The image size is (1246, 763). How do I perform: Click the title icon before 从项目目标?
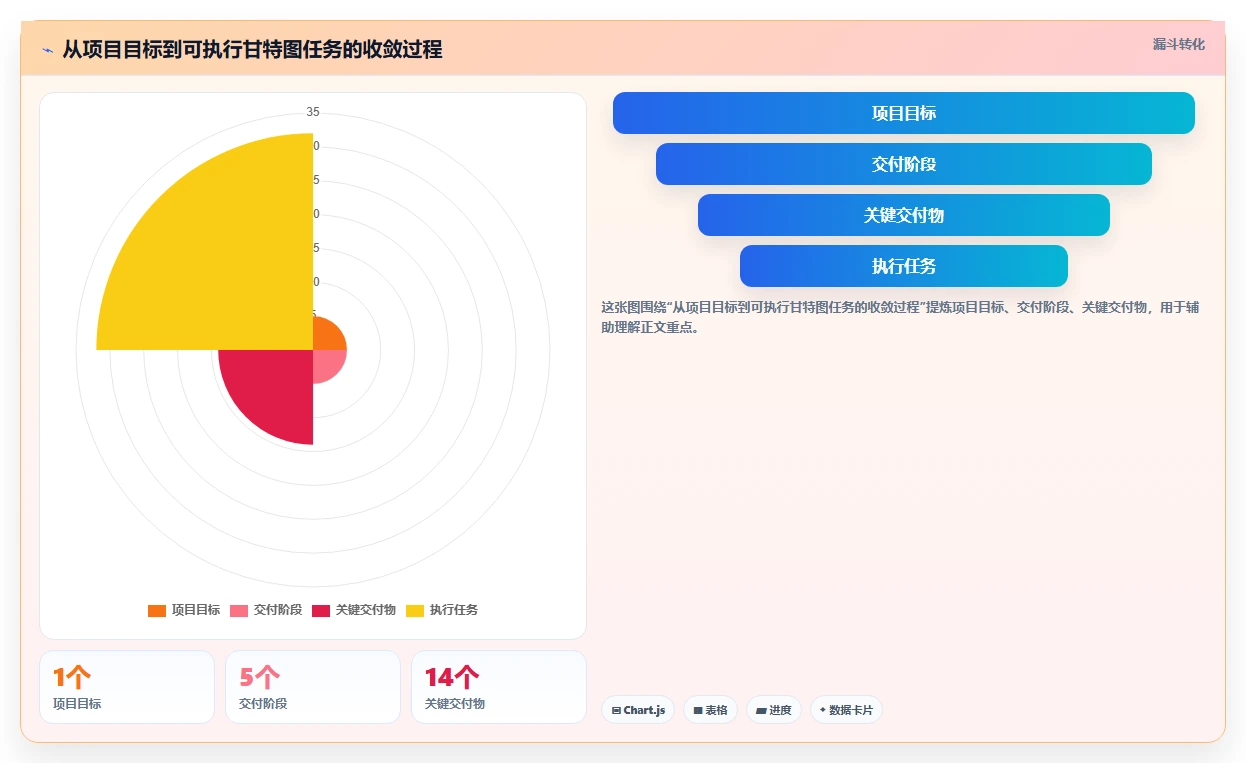(47, 49)
